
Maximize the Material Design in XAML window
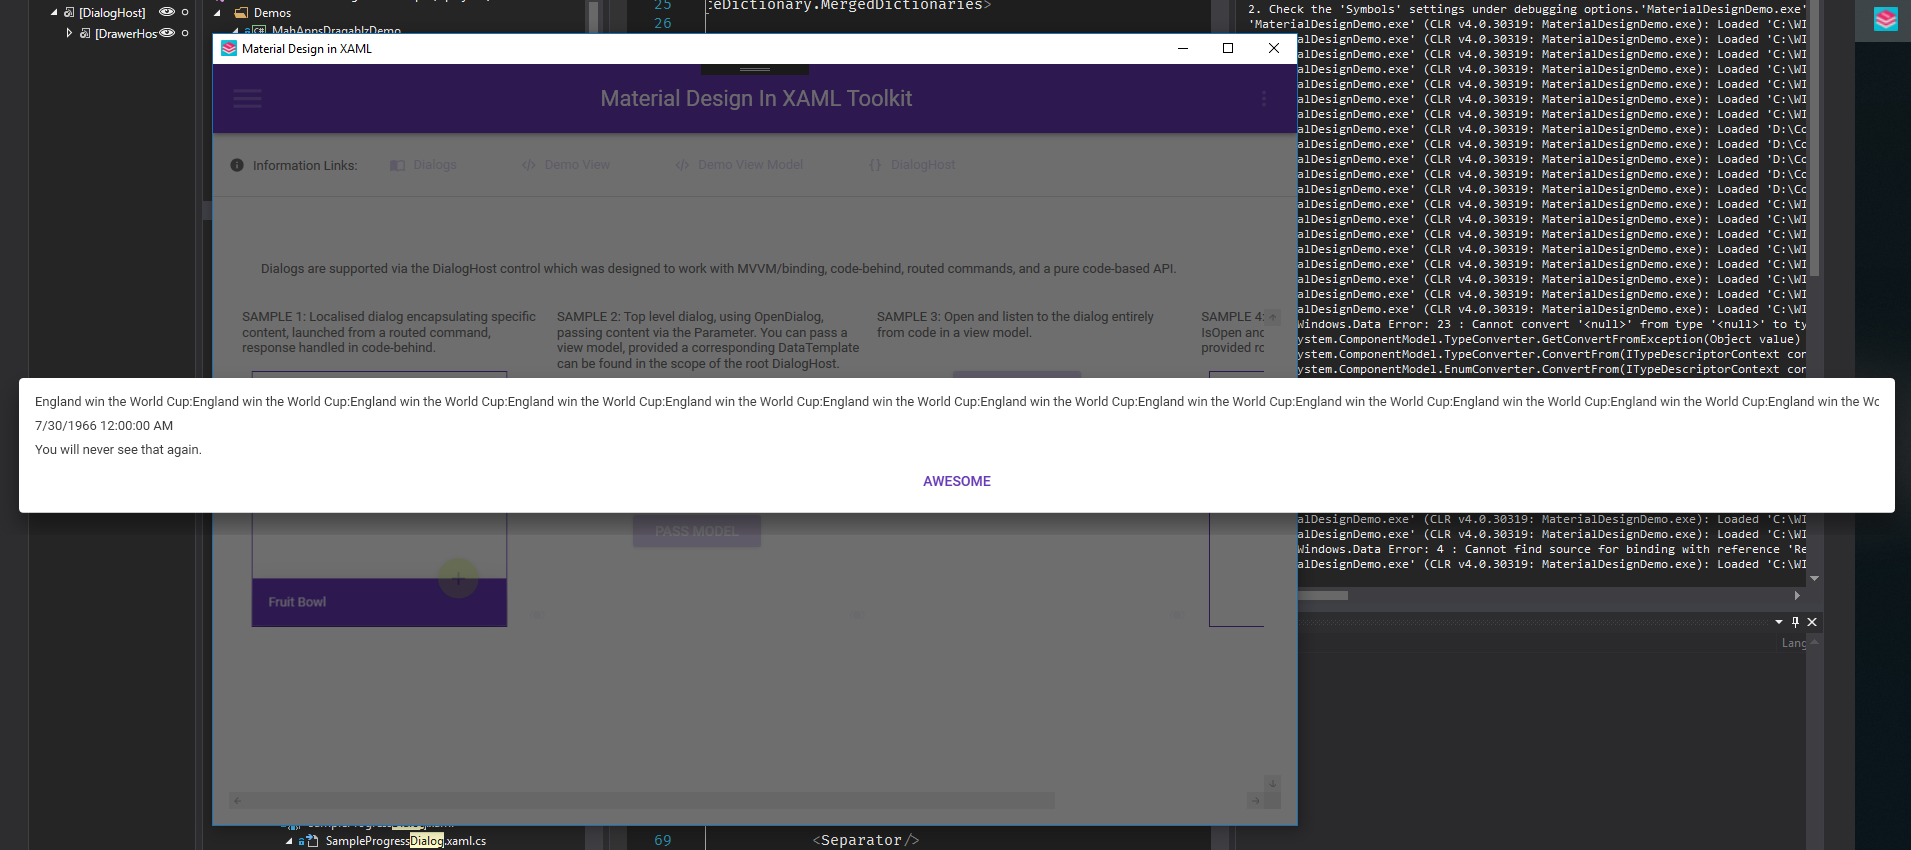click(x=1228, y=48)
